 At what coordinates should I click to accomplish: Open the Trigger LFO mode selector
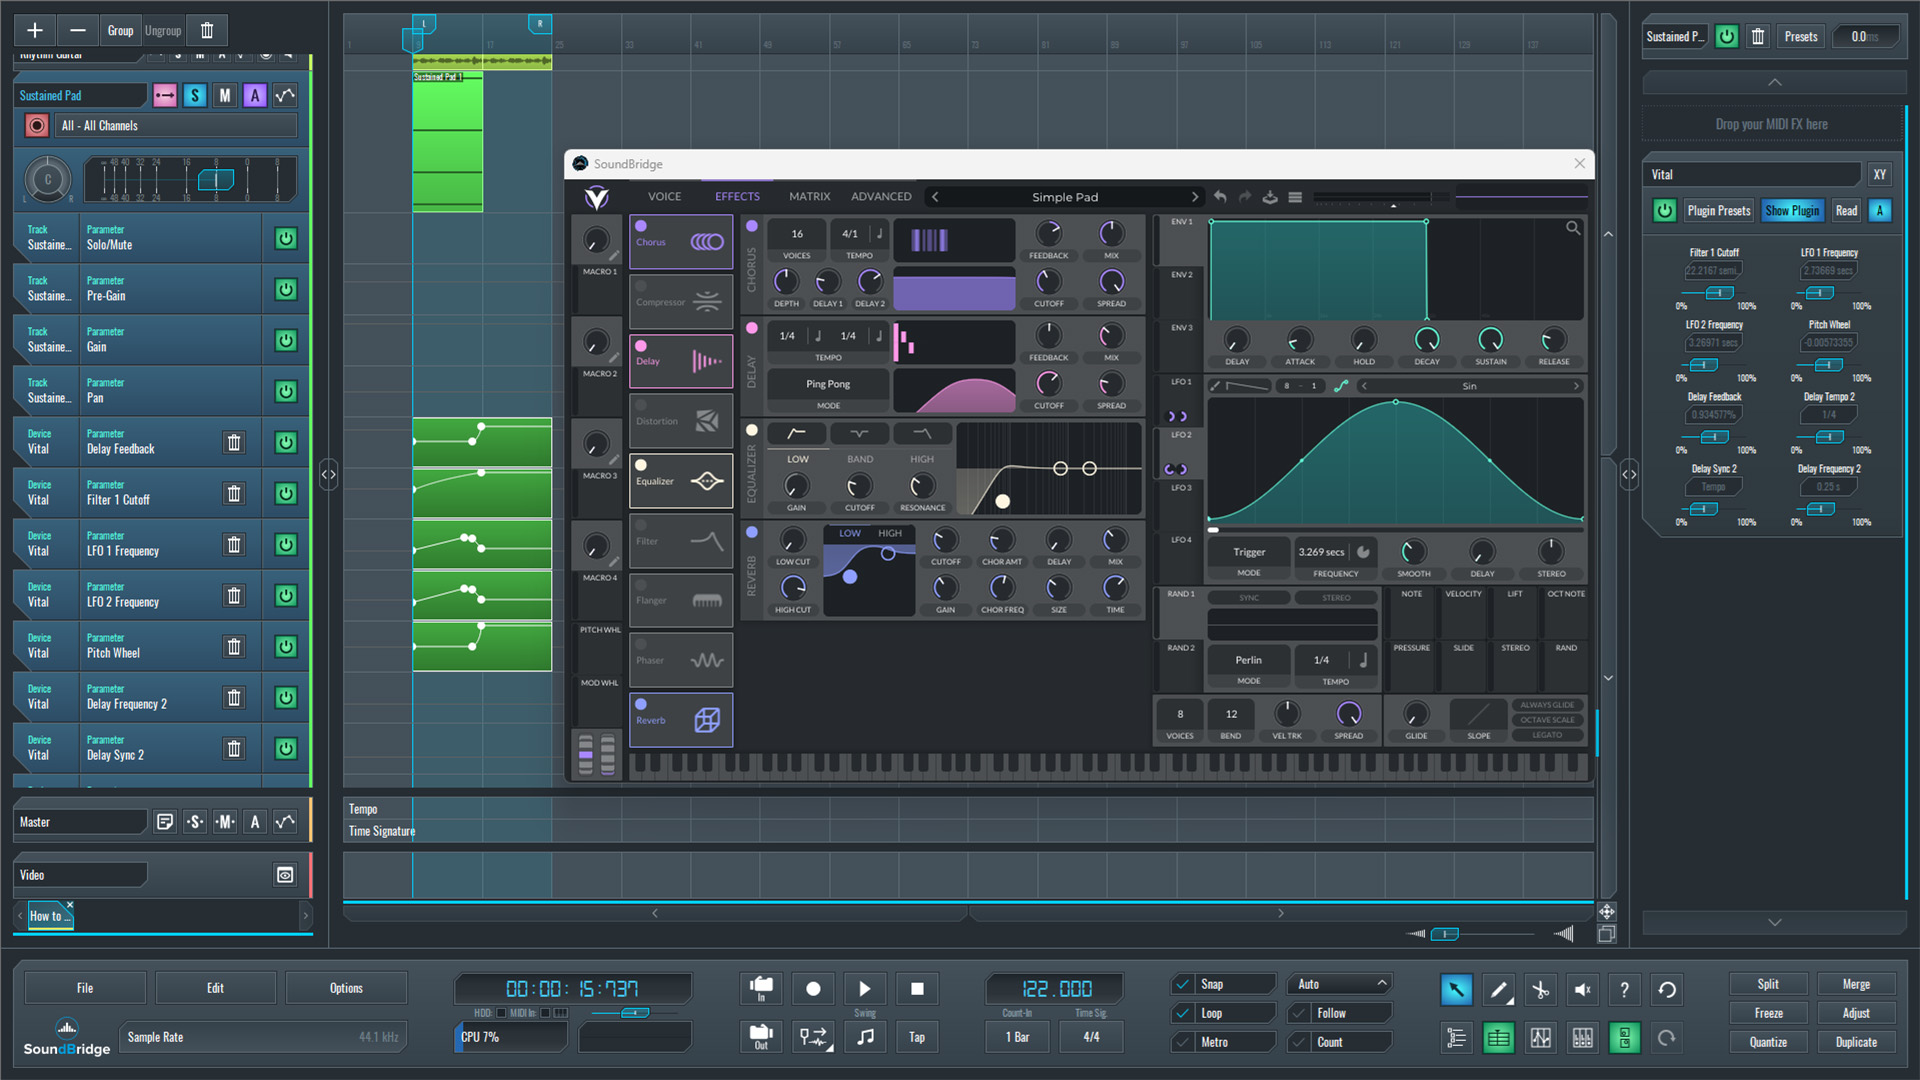1249,552
